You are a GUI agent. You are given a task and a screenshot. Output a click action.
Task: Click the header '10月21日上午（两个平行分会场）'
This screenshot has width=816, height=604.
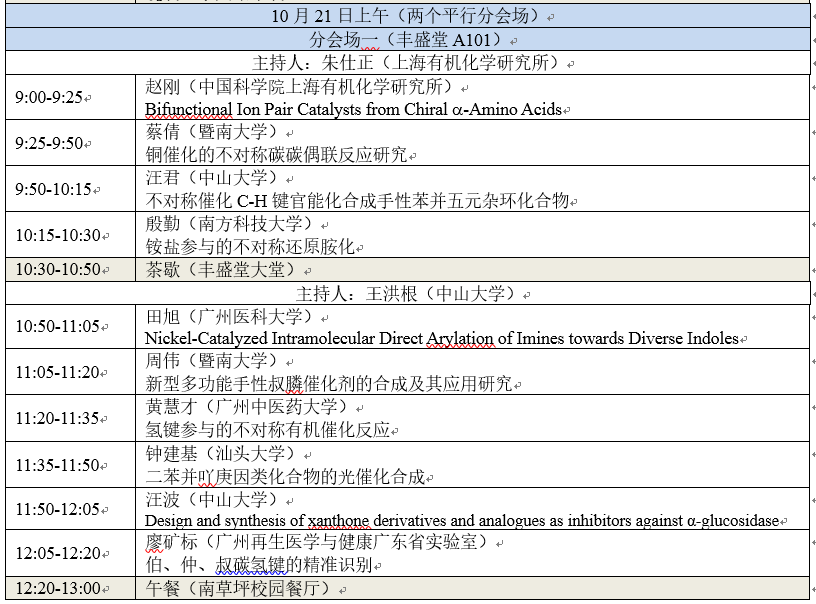(x=407, y=16)
